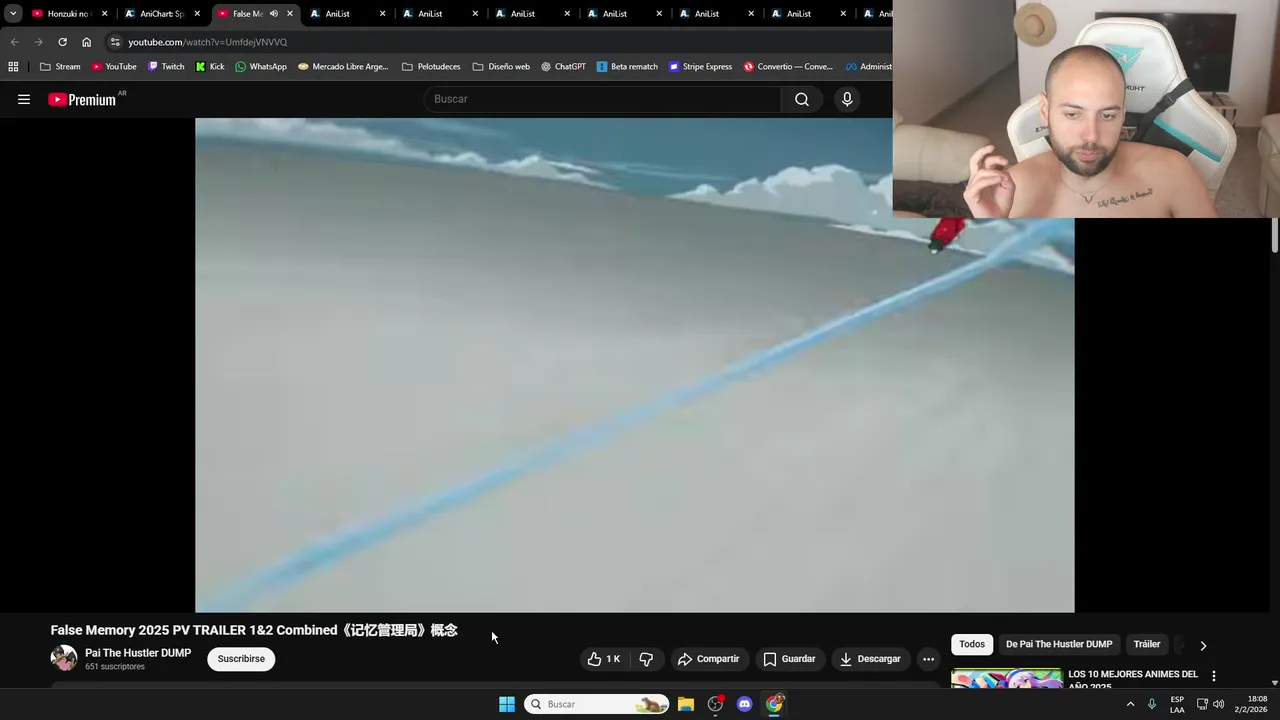Show more filter chips with right arrow

click(x=1203, y=645)
